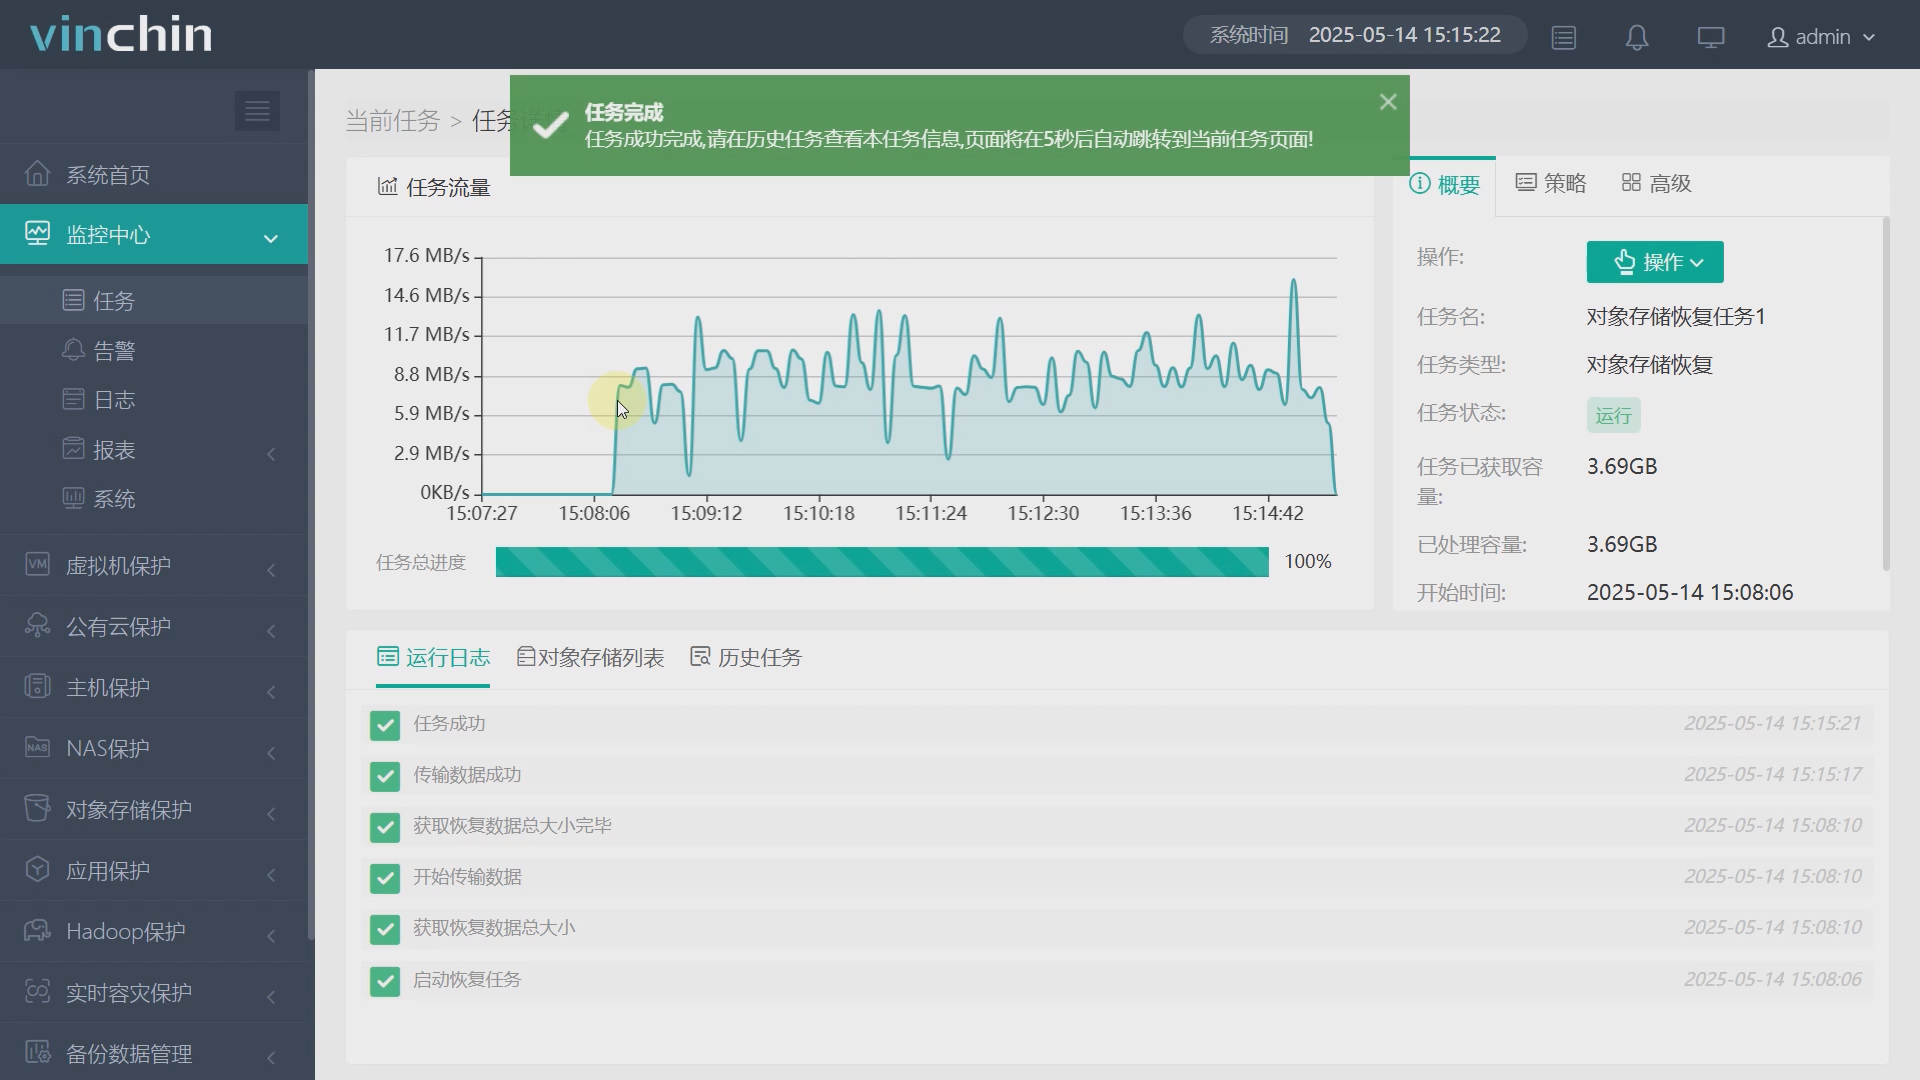Click the monitor screen icon in header
1920x1080 pixels.
point(1710,37)
